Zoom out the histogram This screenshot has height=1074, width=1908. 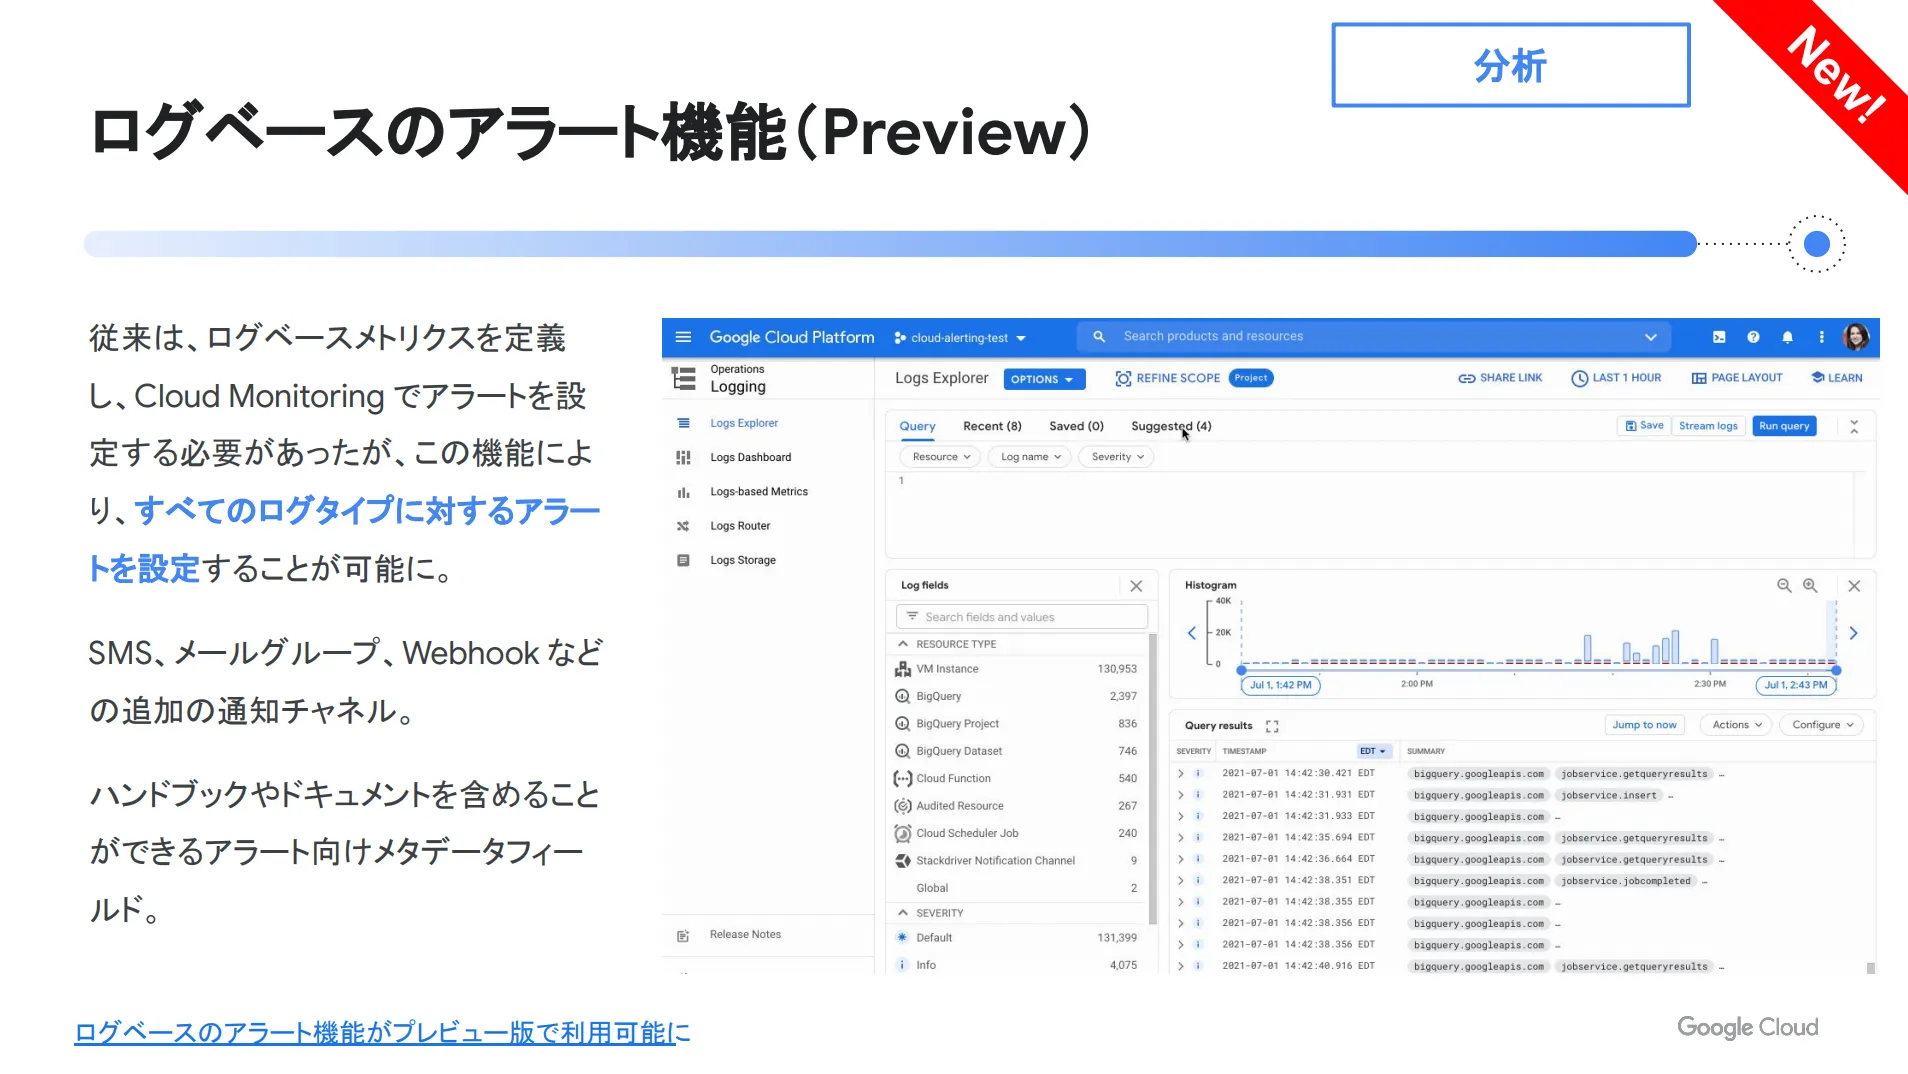pos(1783,586)
